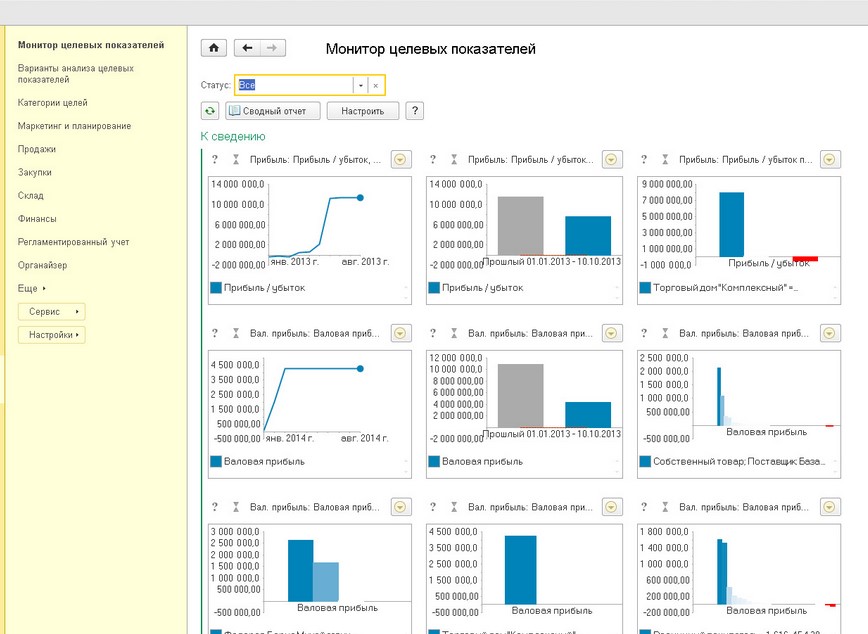Click the green refresh icon
The image size is (868, 634).
(x=210, y=111)
